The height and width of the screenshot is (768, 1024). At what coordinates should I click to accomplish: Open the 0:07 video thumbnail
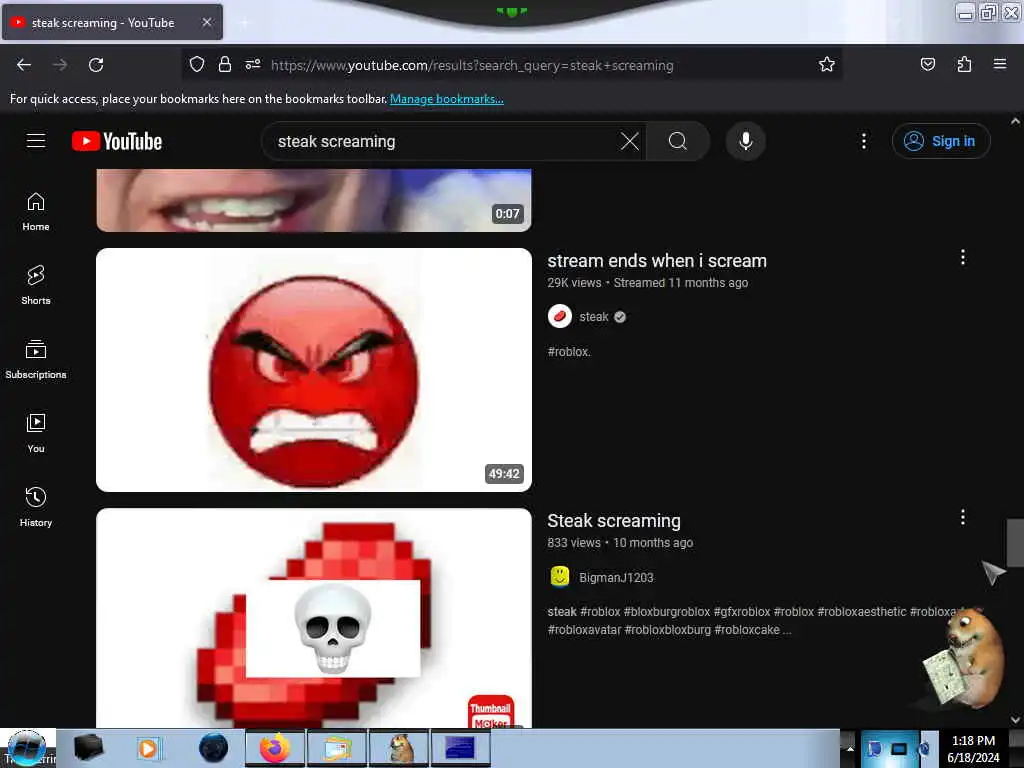point(313,200)
